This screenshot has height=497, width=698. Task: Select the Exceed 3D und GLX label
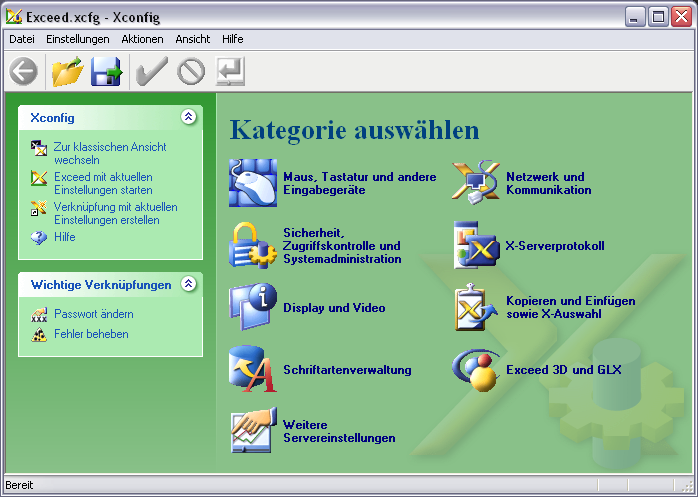[564, 370]
